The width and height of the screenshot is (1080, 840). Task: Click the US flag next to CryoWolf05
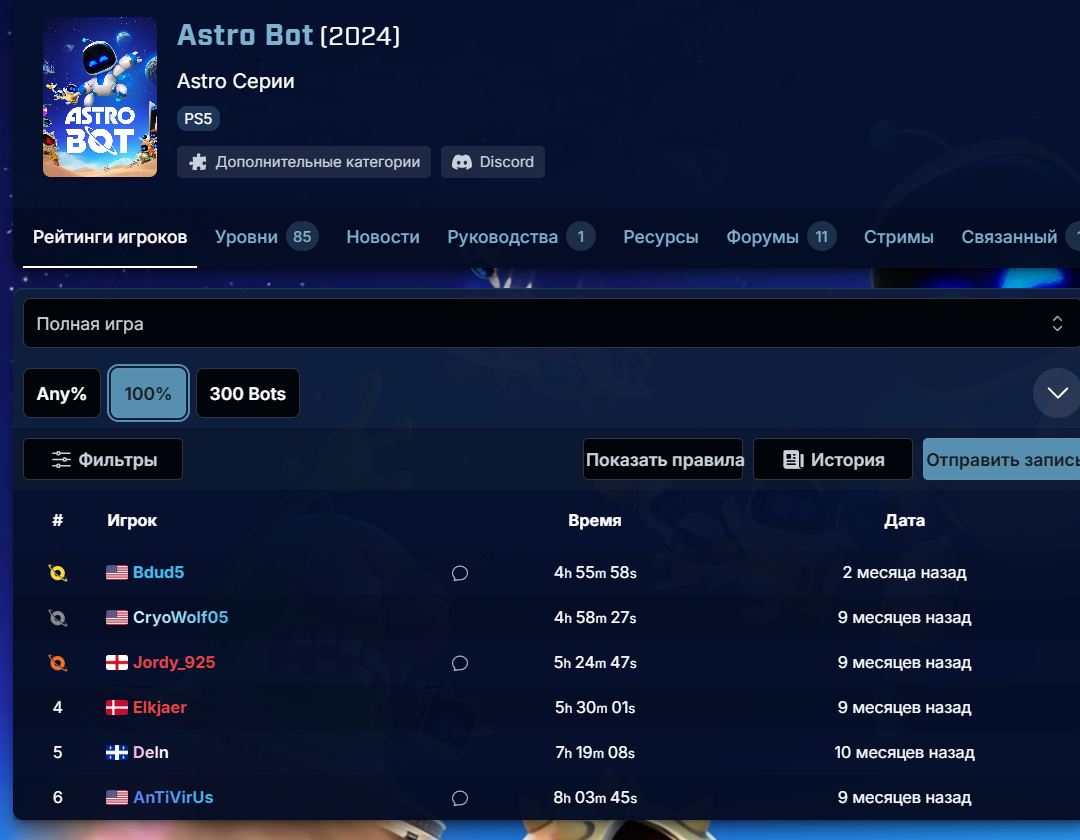117,618
